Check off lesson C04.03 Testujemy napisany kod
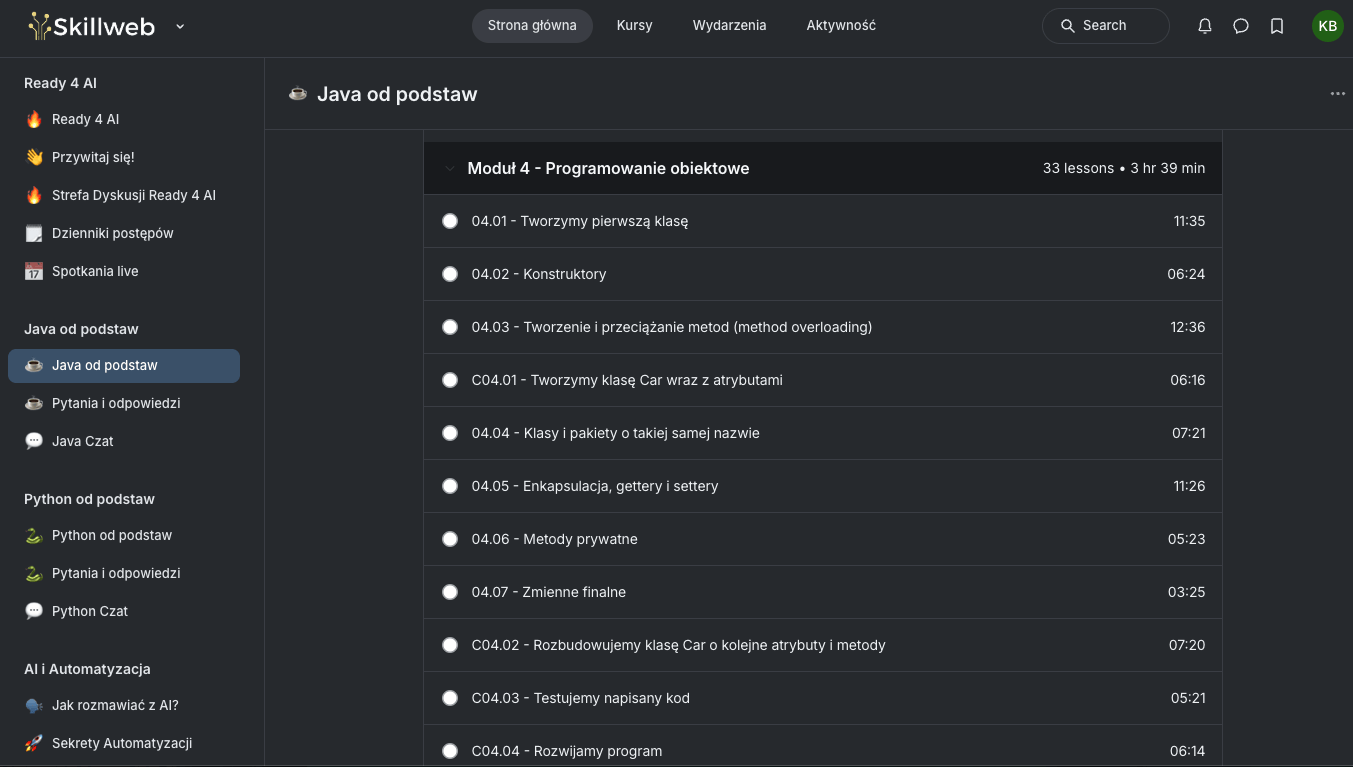 [x=450, y=698]
